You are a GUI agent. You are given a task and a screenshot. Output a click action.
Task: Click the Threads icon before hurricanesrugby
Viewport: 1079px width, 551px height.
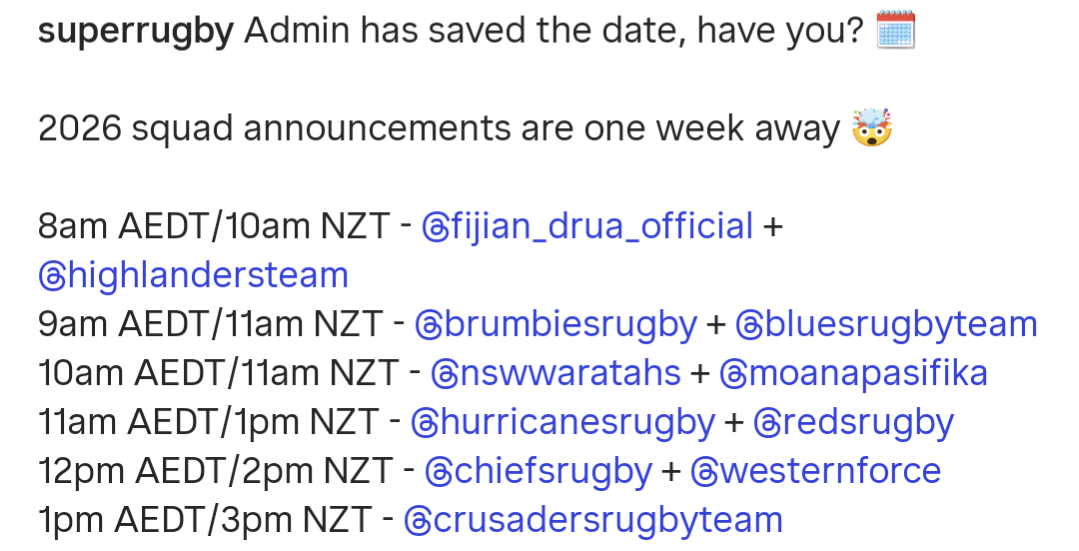pos(423,422)
